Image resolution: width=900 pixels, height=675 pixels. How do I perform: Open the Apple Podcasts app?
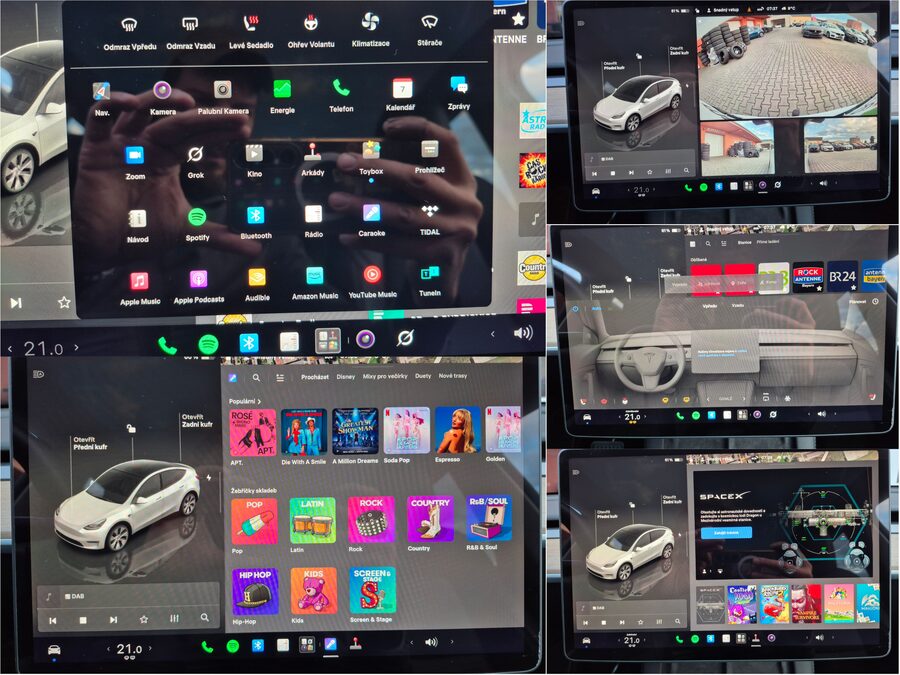click(199, 279)
